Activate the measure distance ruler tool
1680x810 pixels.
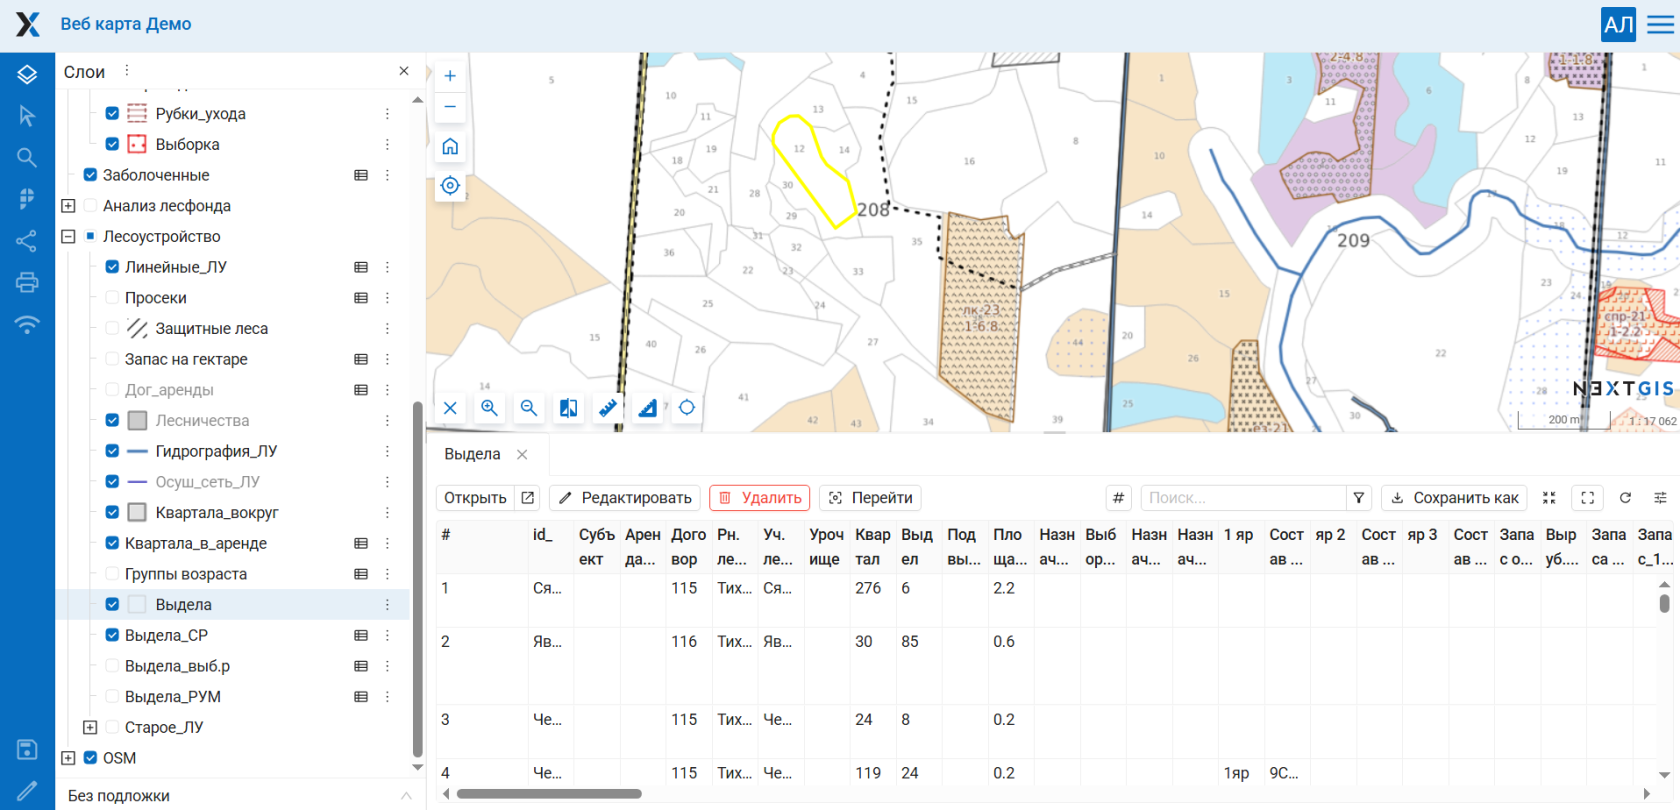coord(608,408)
